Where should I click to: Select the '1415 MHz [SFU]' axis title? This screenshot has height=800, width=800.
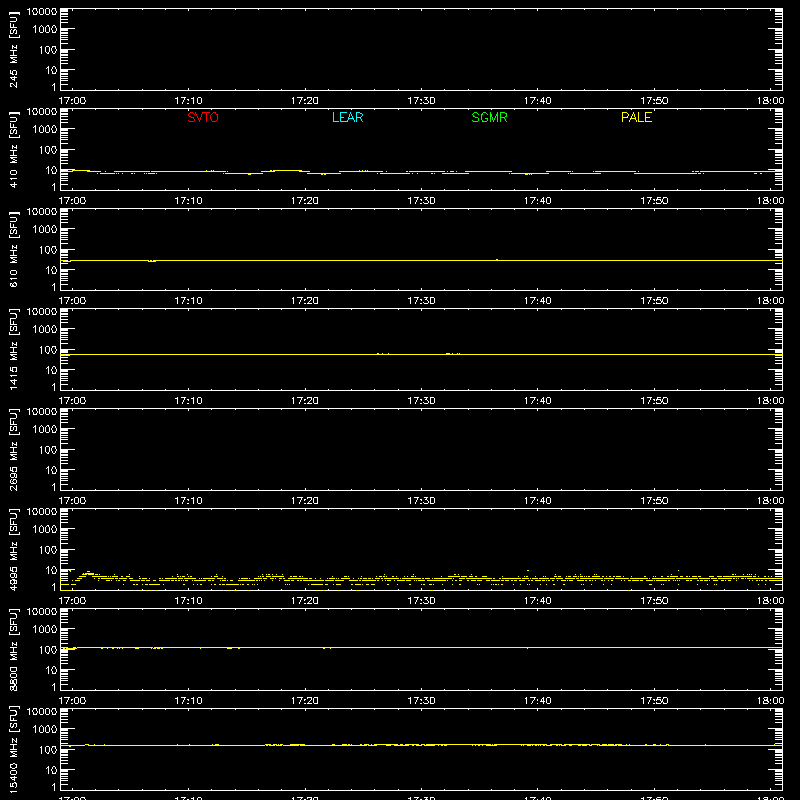(14, 349)
